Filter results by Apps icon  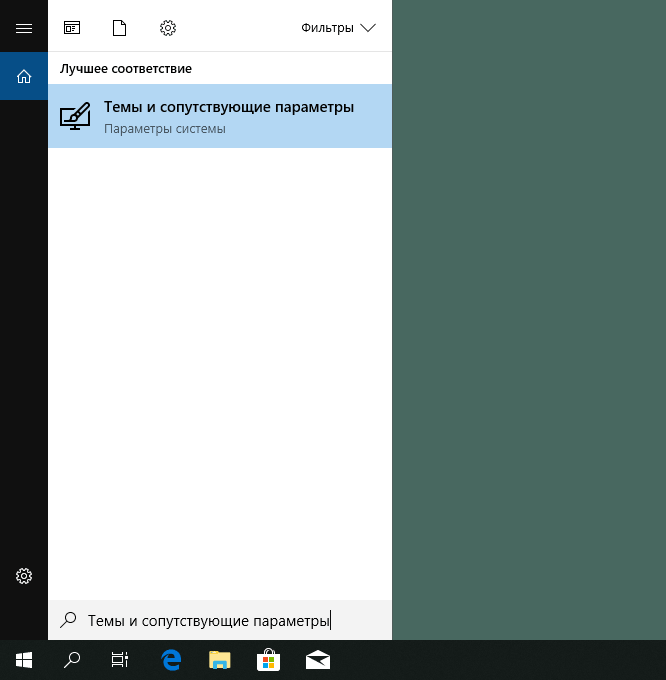(x=72, y=28)
